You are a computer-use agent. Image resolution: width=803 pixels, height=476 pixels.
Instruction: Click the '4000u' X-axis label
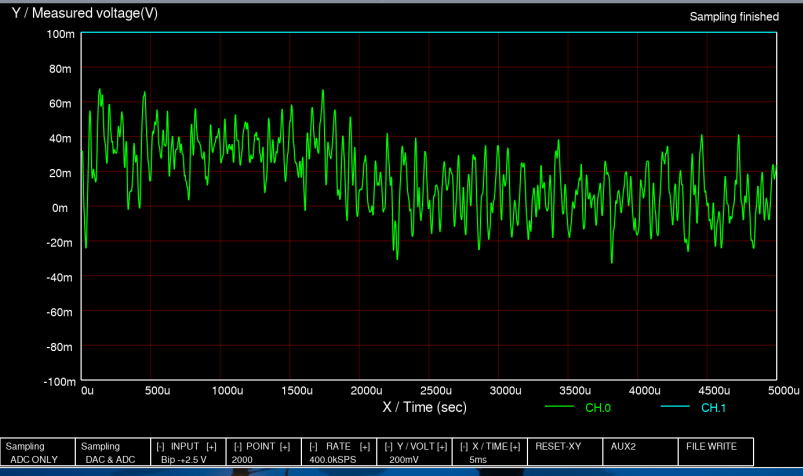(x=644, y=391)
